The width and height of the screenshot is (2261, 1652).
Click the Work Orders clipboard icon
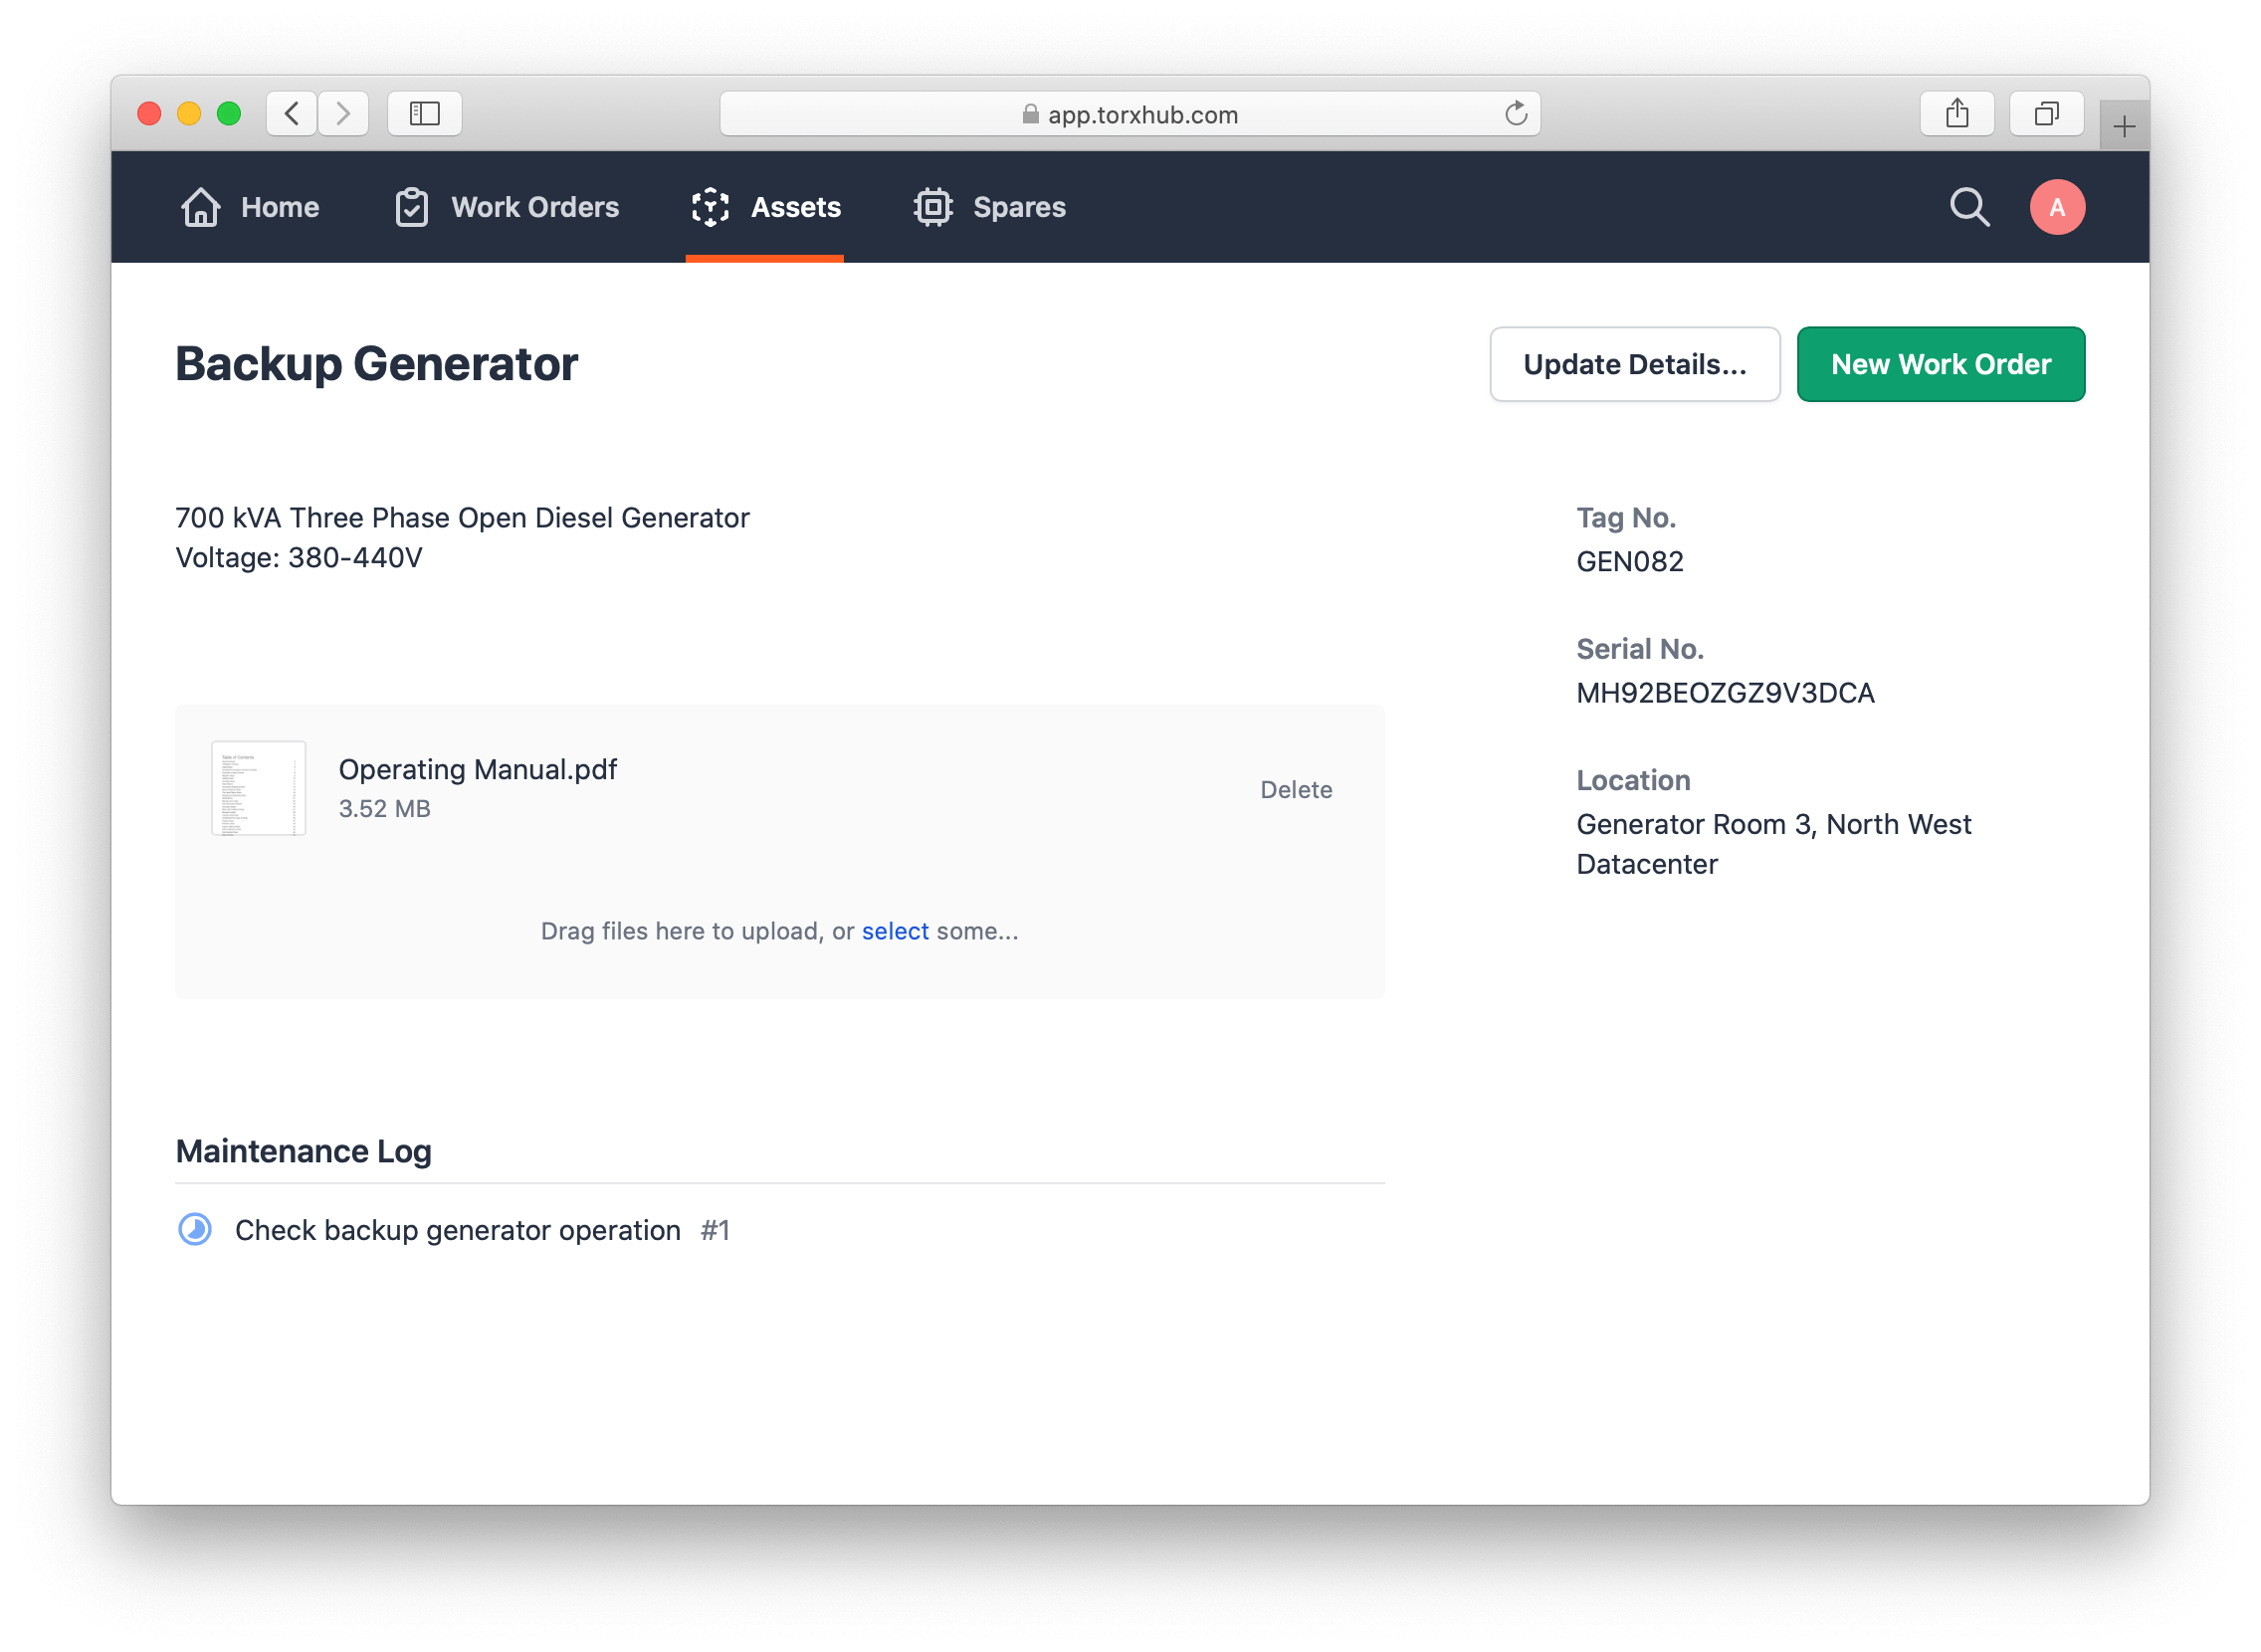pyautogui.click(x=411, y=207)
